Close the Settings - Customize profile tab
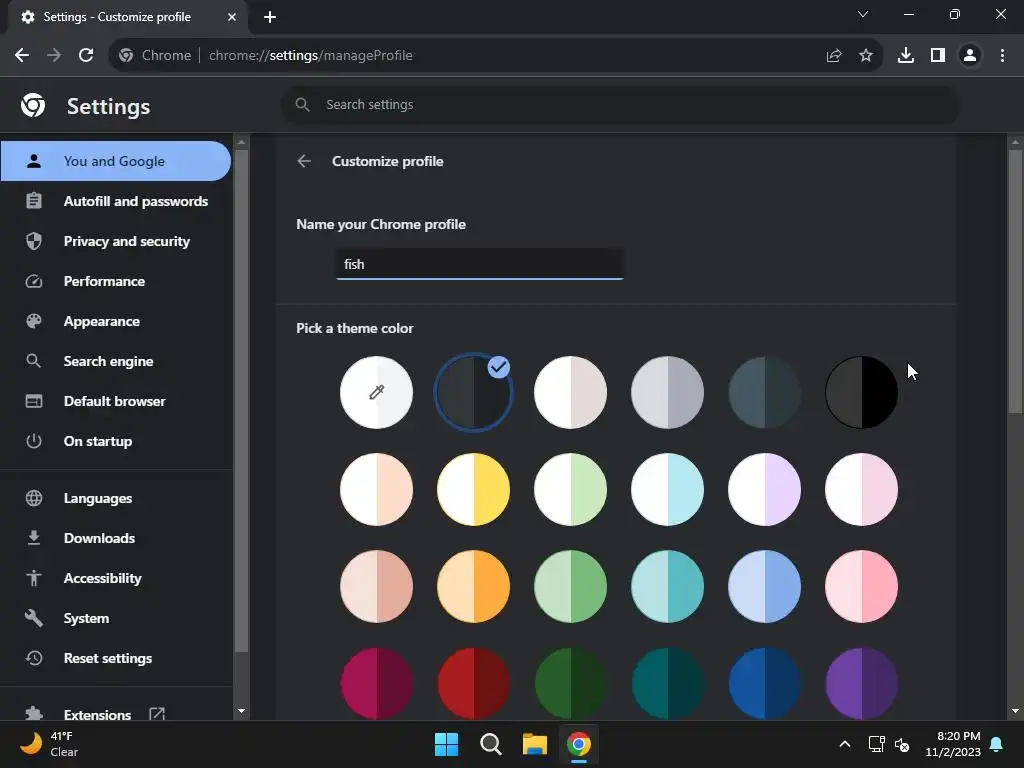1024x768 pixels. pos(232,17)
